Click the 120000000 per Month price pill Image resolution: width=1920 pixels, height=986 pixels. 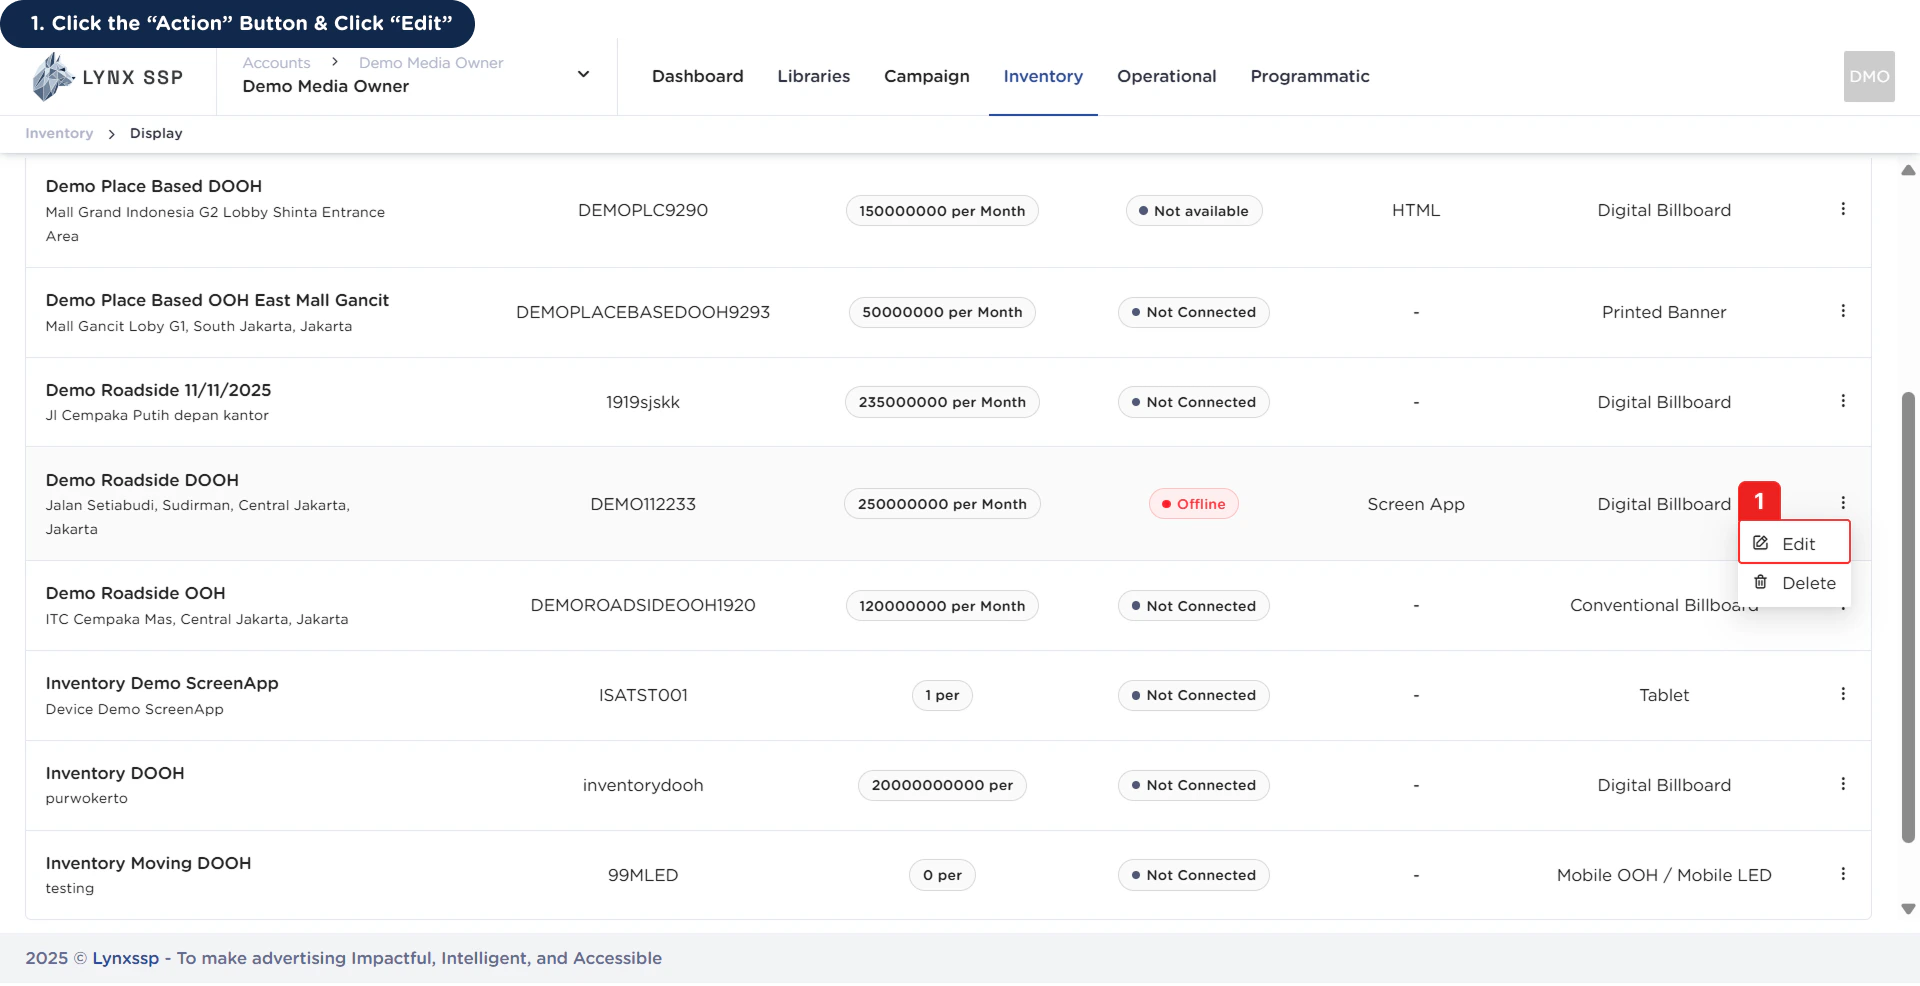tap(942, 606)
